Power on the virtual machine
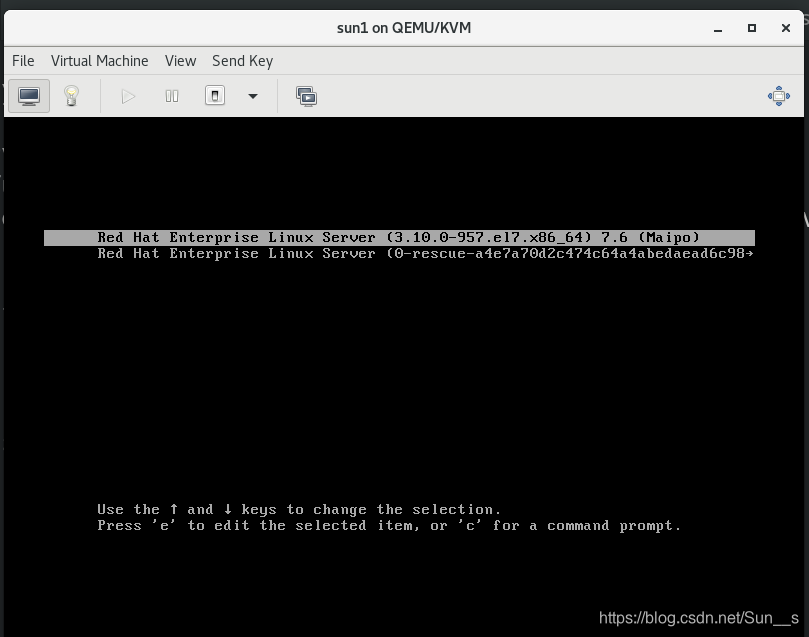Screen dimensions: 809x637 (x=128, y=96)
